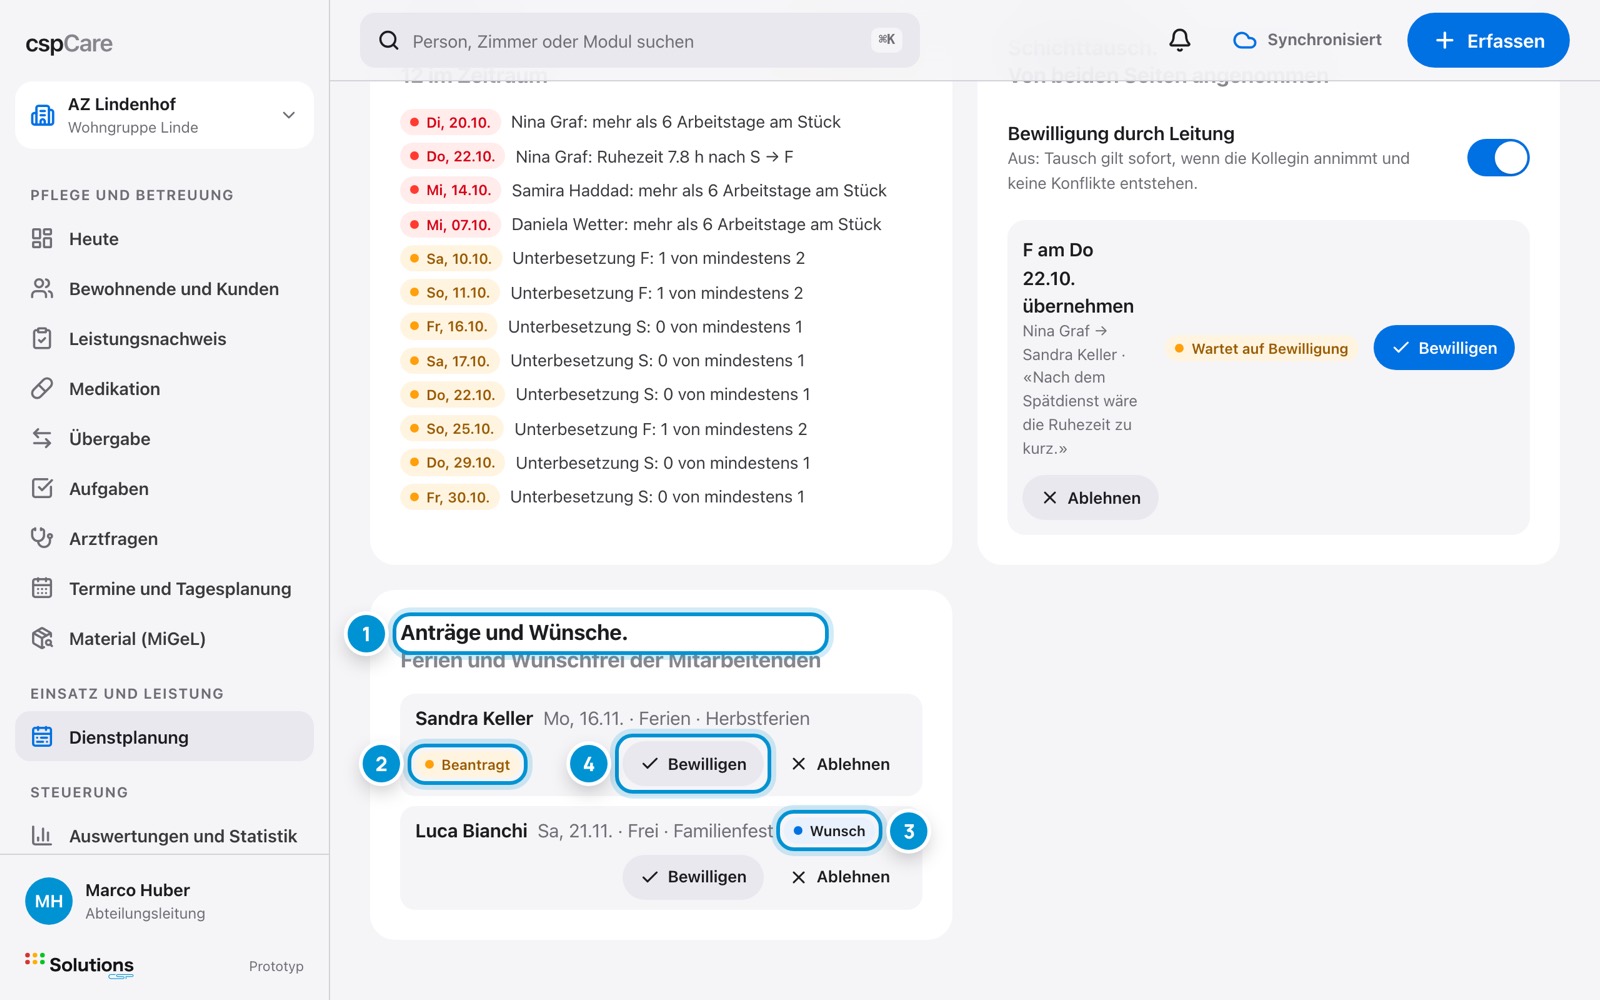The width and height of the screenshot is (1600, 1000).
Task: Click the Auswertungen chart icon
Action: pyautogui.click(x=42, y=835)
